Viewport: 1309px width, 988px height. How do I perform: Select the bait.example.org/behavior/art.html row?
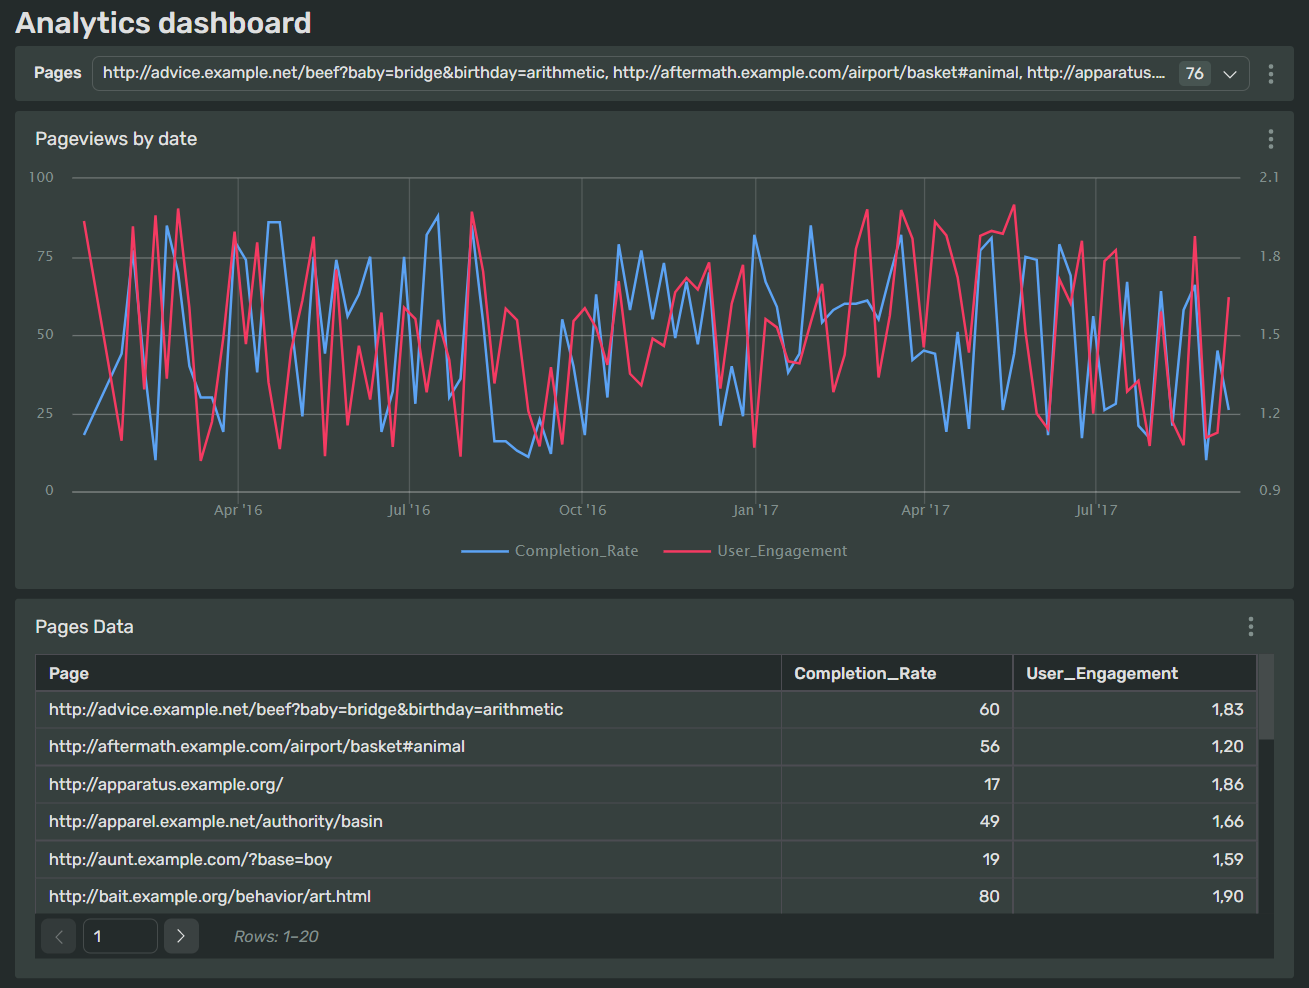click(x=646, y=896)
